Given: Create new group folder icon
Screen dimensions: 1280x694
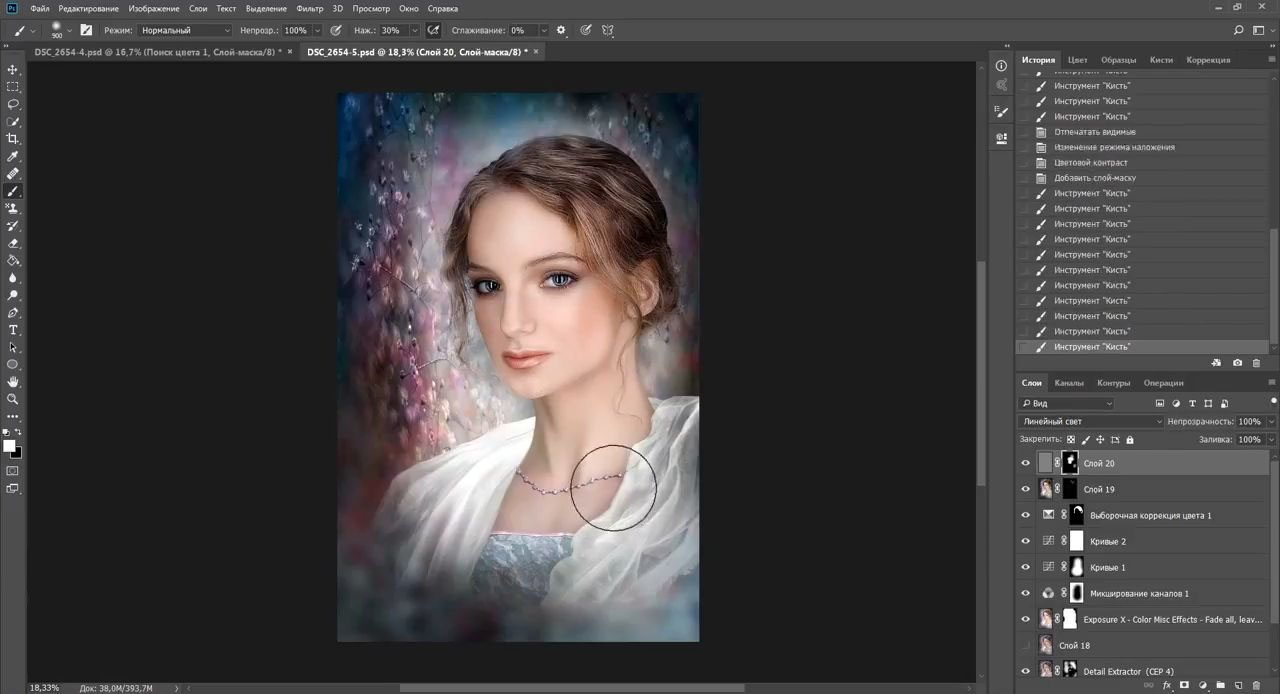Looking at the screenshot, I should click(1220, 685).
